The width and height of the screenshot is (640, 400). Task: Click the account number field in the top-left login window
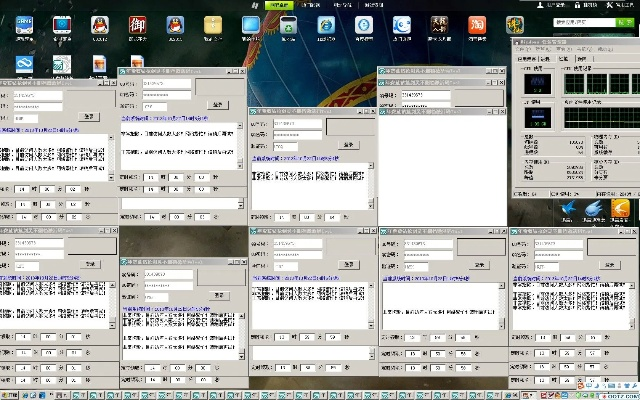pyautogui.click(x=37, y=94)
